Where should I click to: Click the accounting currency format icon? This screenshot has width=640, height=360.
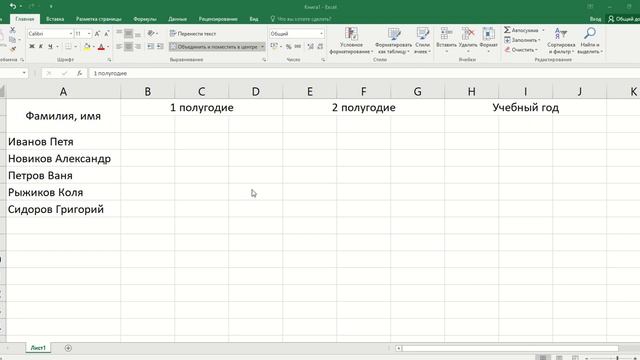point(274,47)
